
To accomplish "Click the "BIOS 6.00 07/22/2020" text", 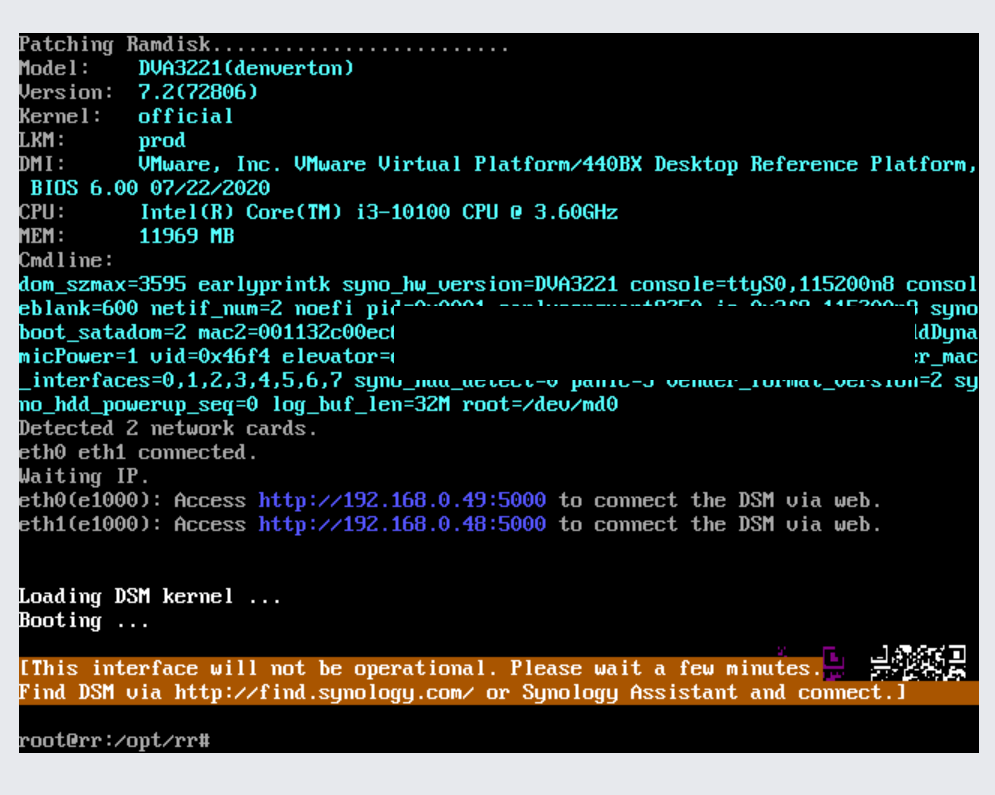I will (150, 188).
